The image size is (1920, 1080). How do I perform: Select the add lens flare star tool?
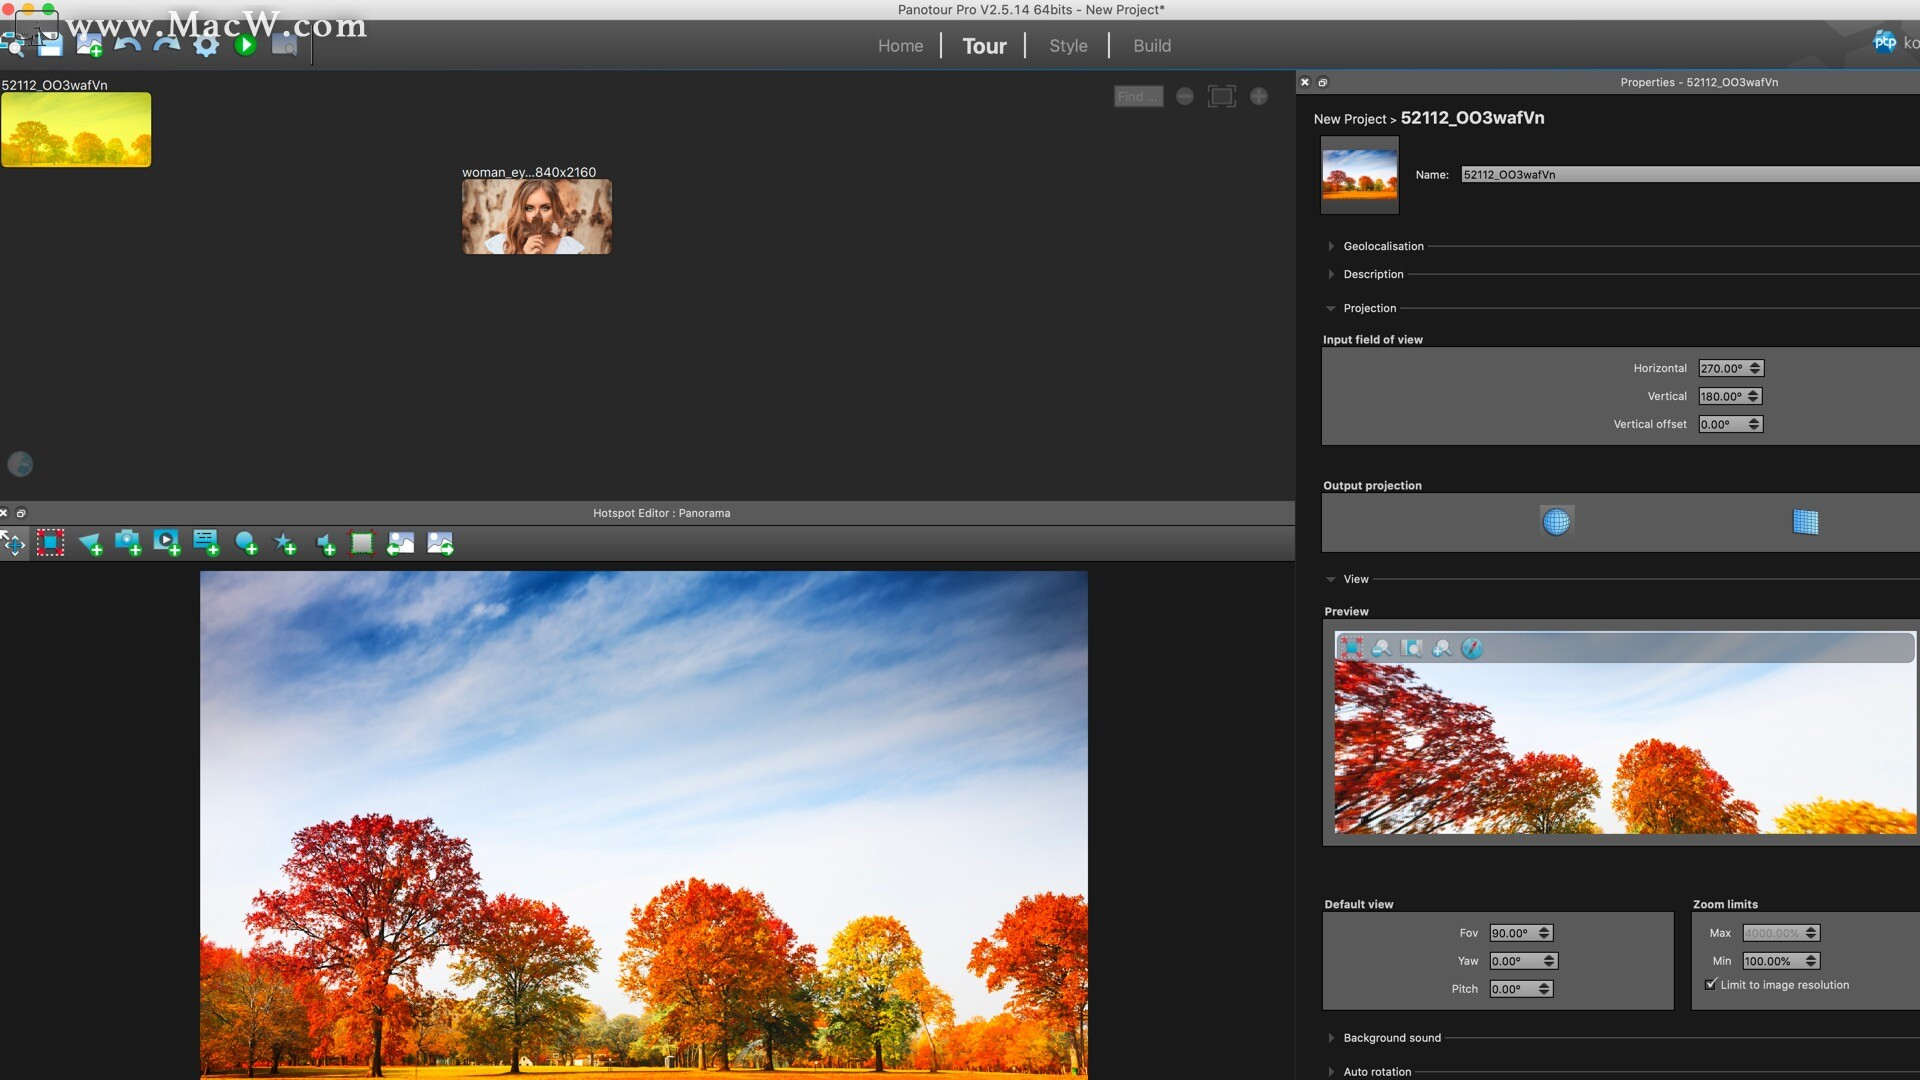point(285,544)
